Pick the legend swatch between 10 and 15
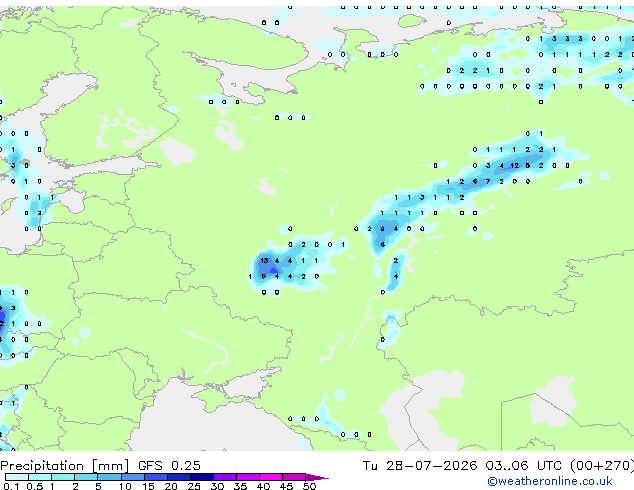Screen dimensions: 634x490 [x=133, y=477]
